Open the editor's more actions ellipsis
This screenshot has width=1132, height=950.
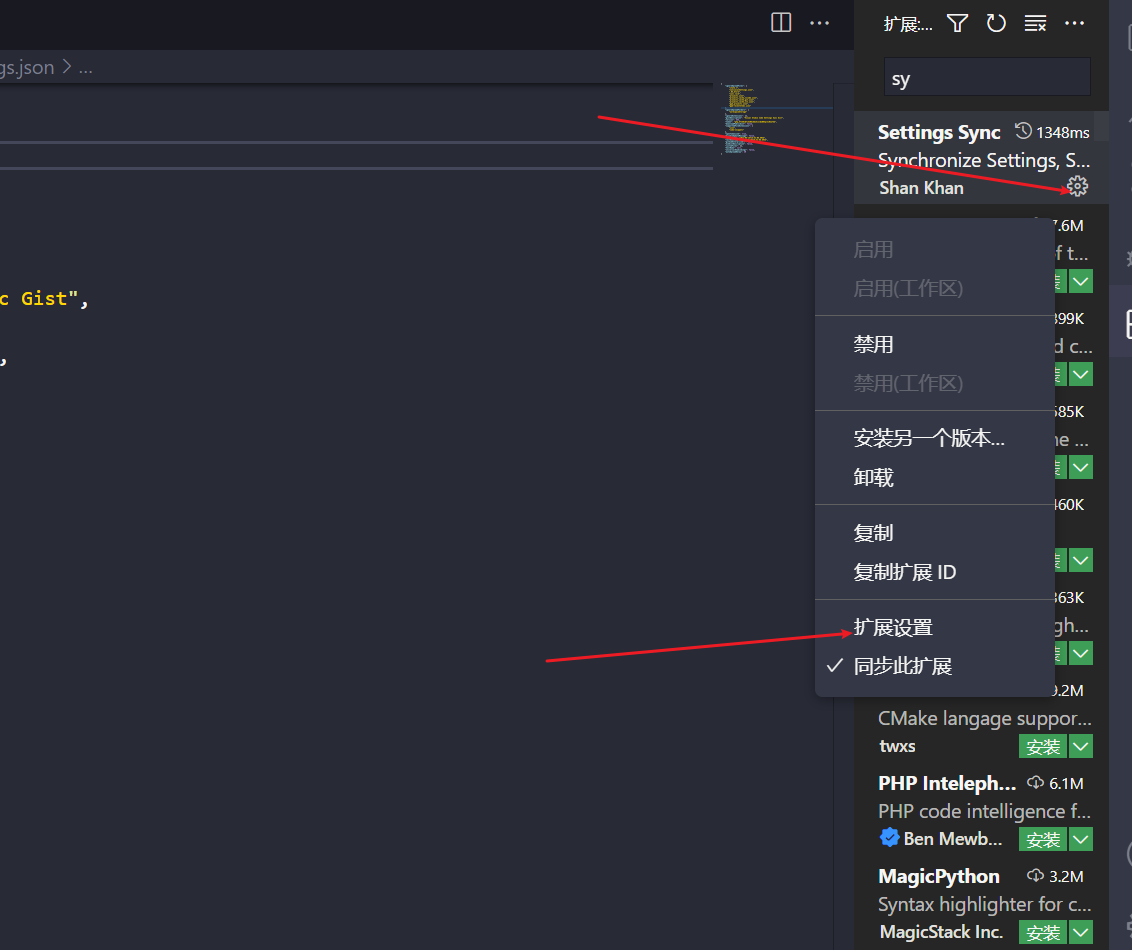click(x=820, y=23)
